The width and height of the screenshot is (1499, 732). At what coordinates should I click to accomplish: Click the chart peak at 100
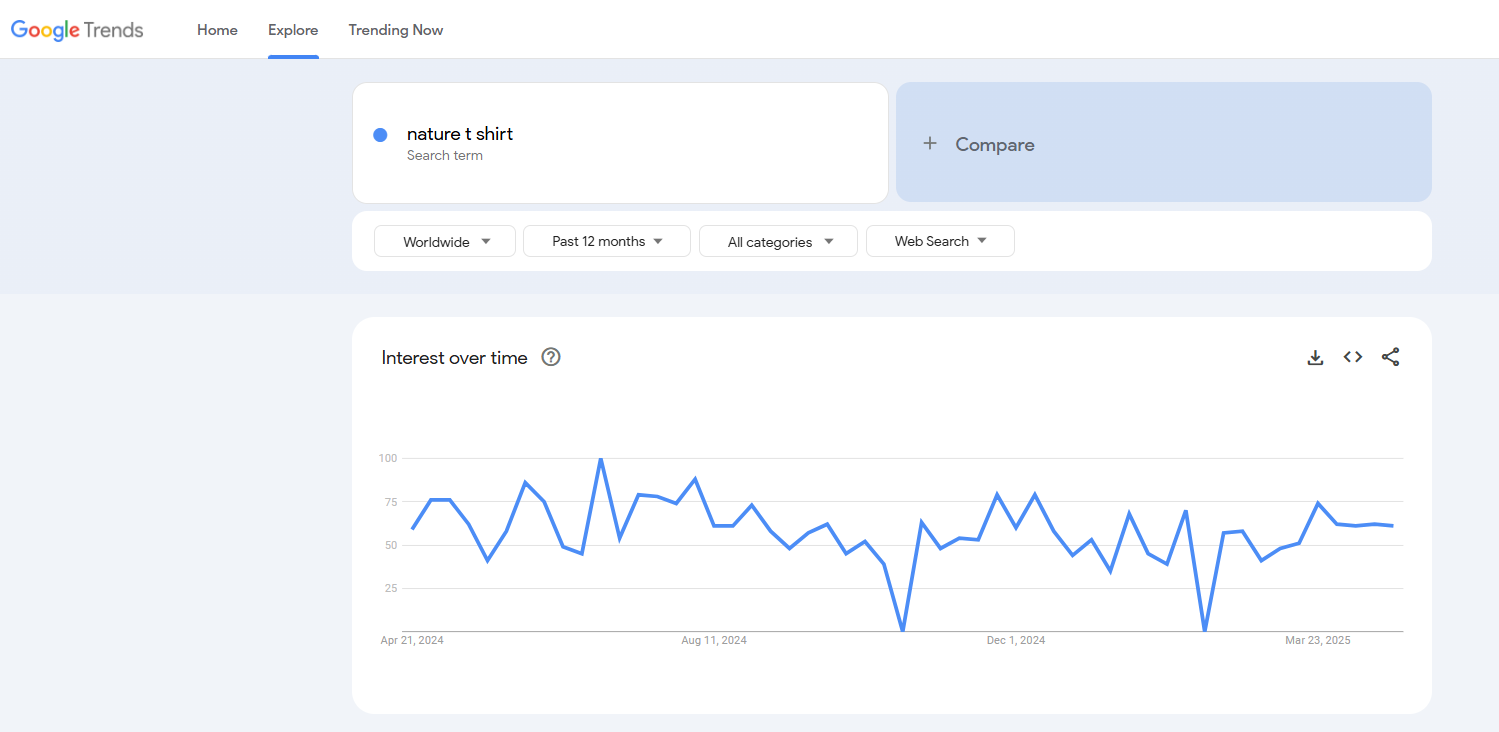point(600,459)
